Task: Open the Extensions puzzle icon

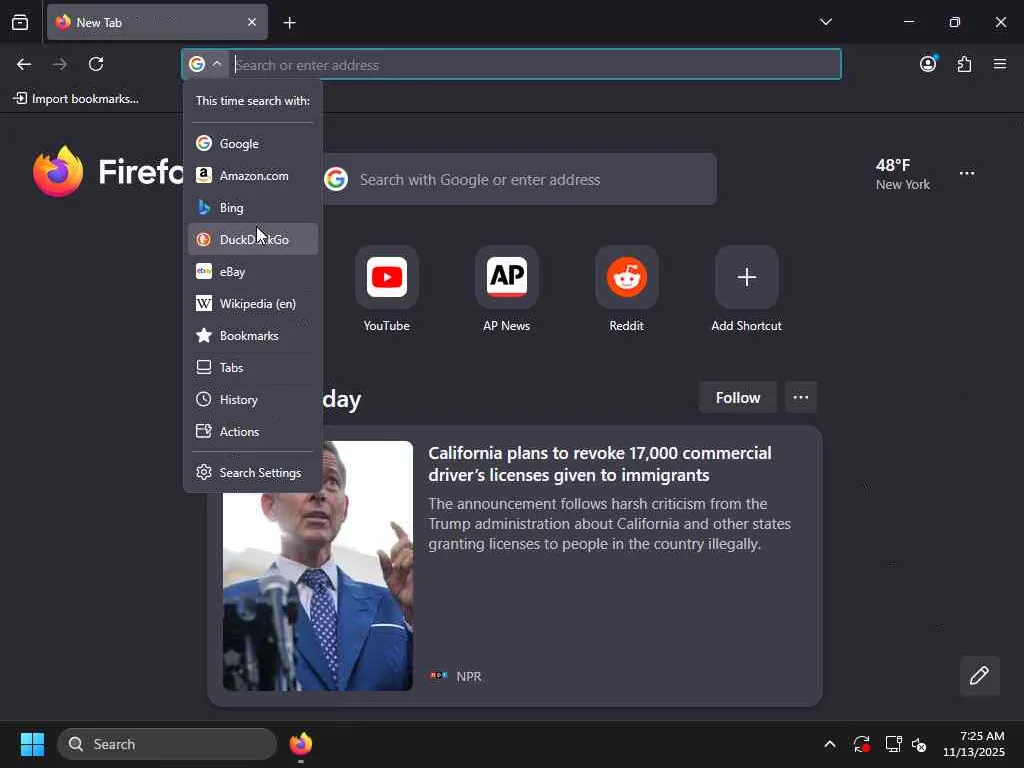Action: point(964,64)
